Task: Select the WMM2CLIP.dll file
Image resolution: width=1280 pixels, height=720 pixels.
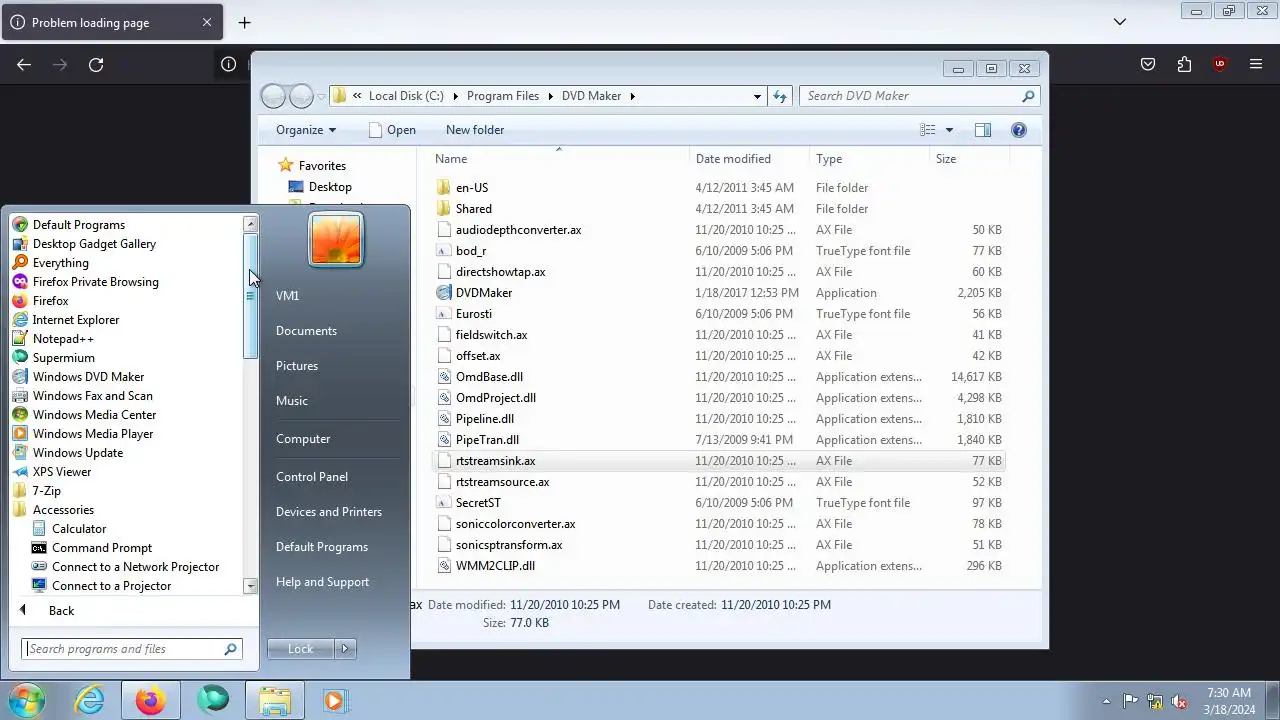Action: [x=495, y=566]
